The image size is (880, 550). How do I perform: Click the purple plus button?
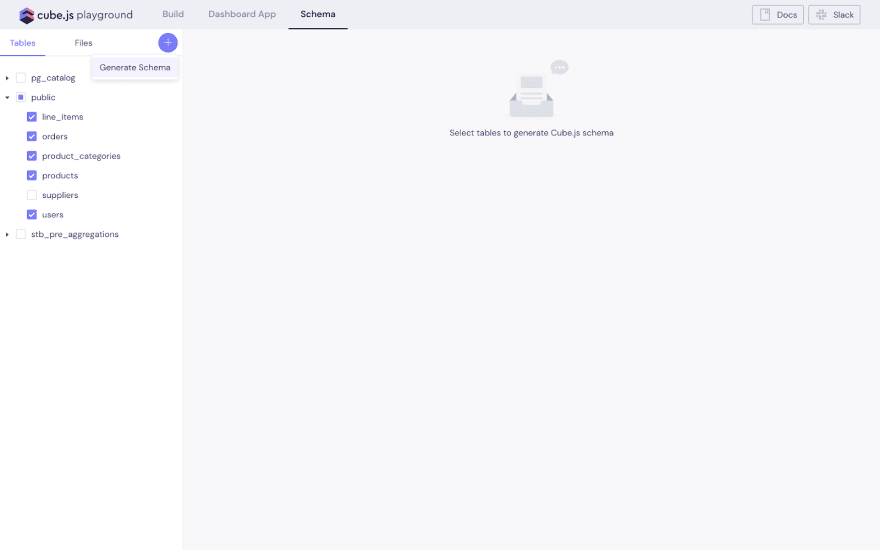point(168,43)
